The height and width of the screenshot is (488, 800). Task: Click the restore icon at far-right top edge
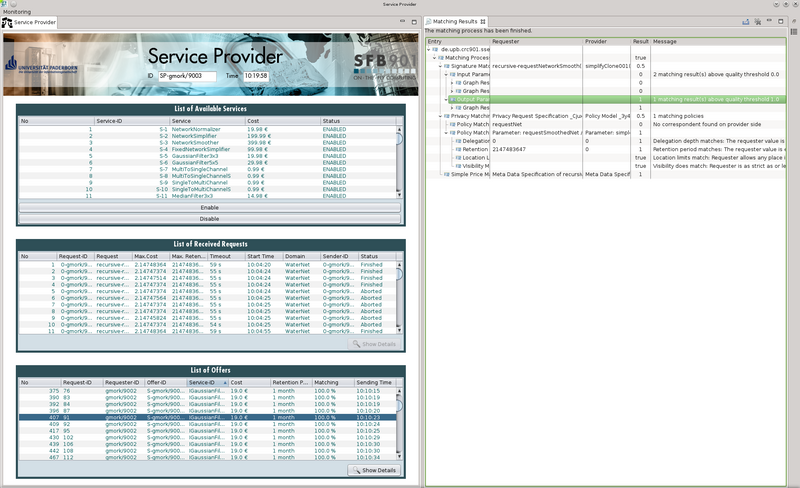[x=794, y=21]
